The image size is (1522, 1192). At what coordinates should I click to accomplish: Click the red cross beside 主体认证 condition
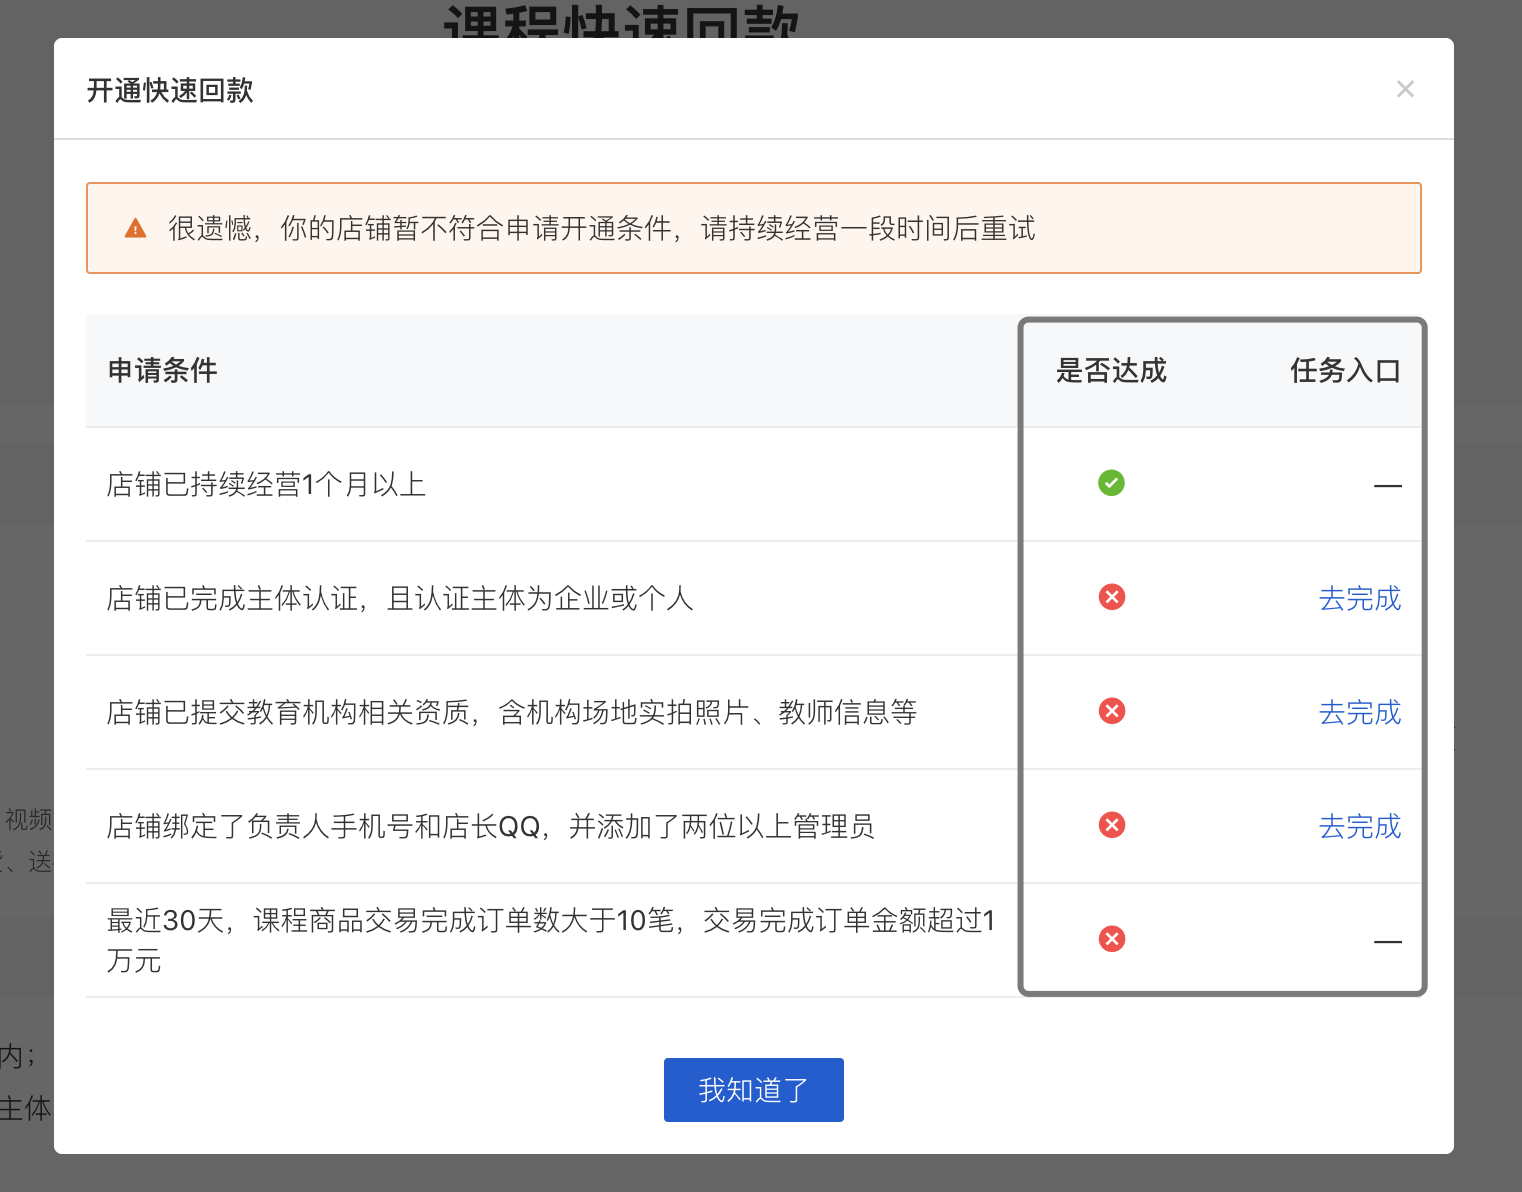pos(1111,597)
